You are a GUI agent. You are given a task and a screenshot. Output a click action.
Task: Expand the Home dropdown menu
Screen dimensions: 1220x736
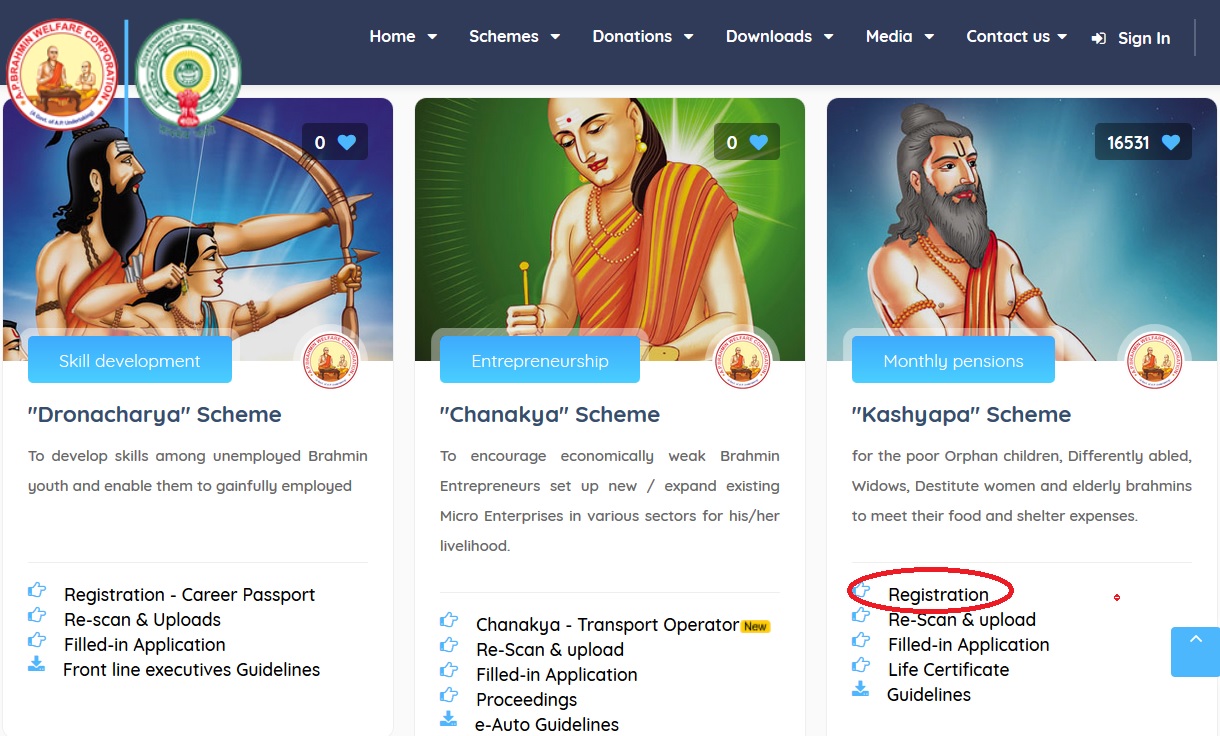click(403, 36)
